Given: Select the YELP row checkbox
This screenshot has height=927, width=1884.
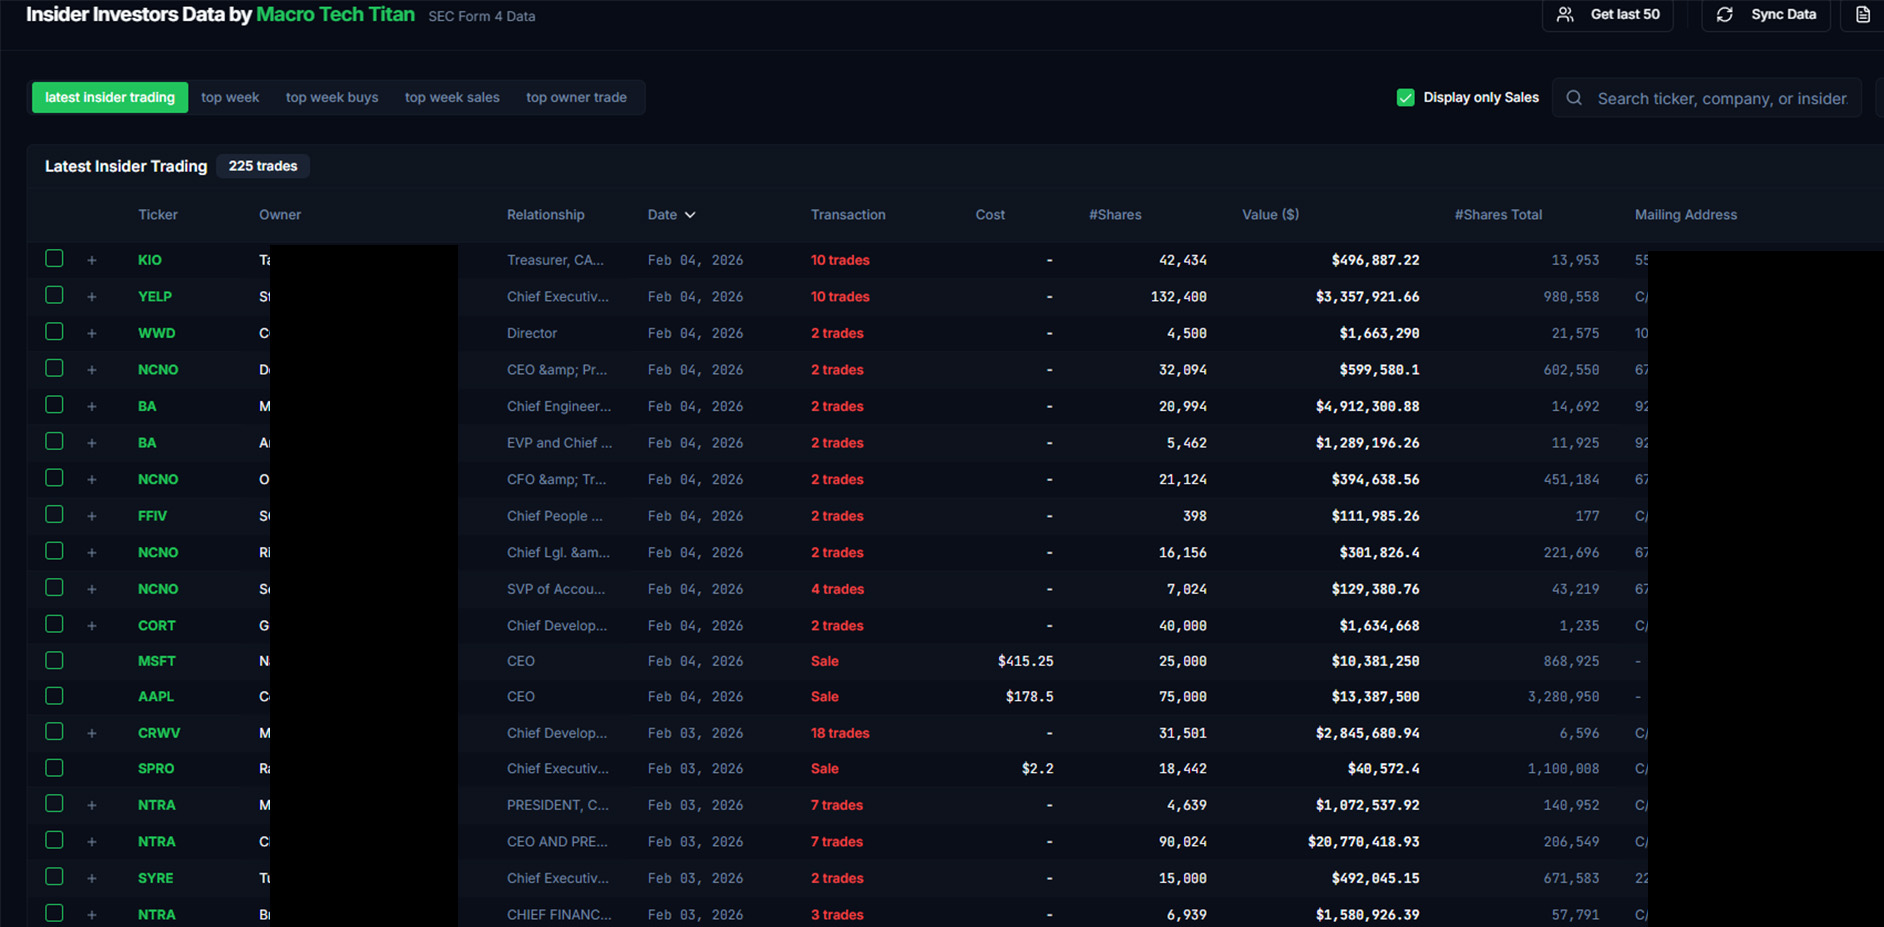Looking at the screenshot, I should pos(54,295).
